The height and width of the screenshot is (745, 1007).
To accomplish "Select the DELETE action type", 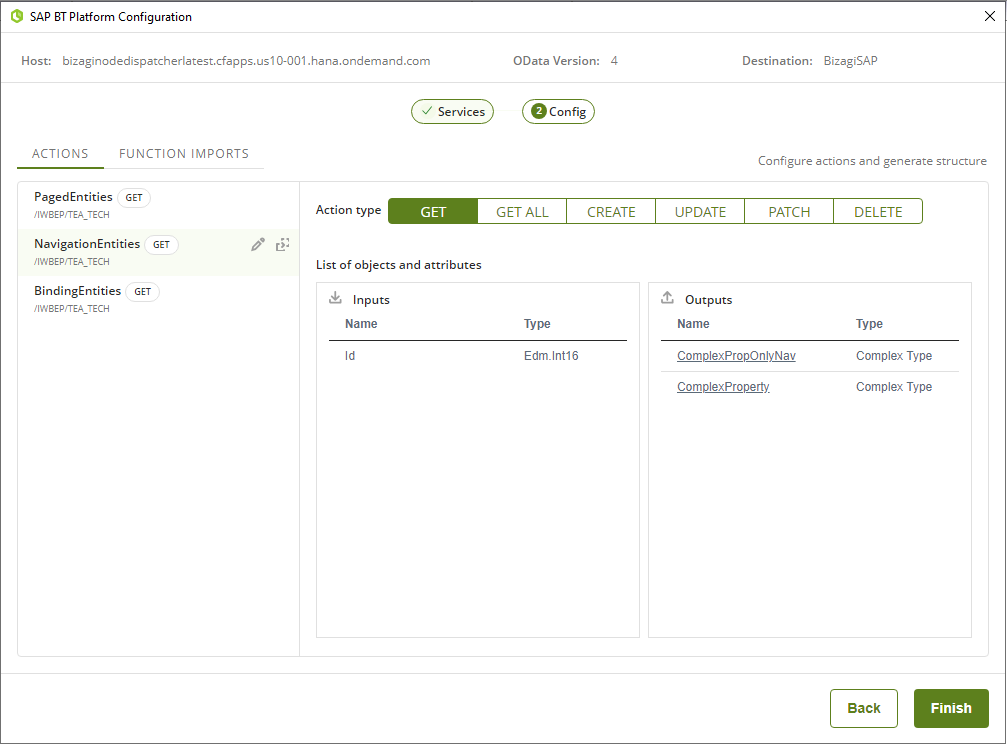I will click(x=878, y=212).
